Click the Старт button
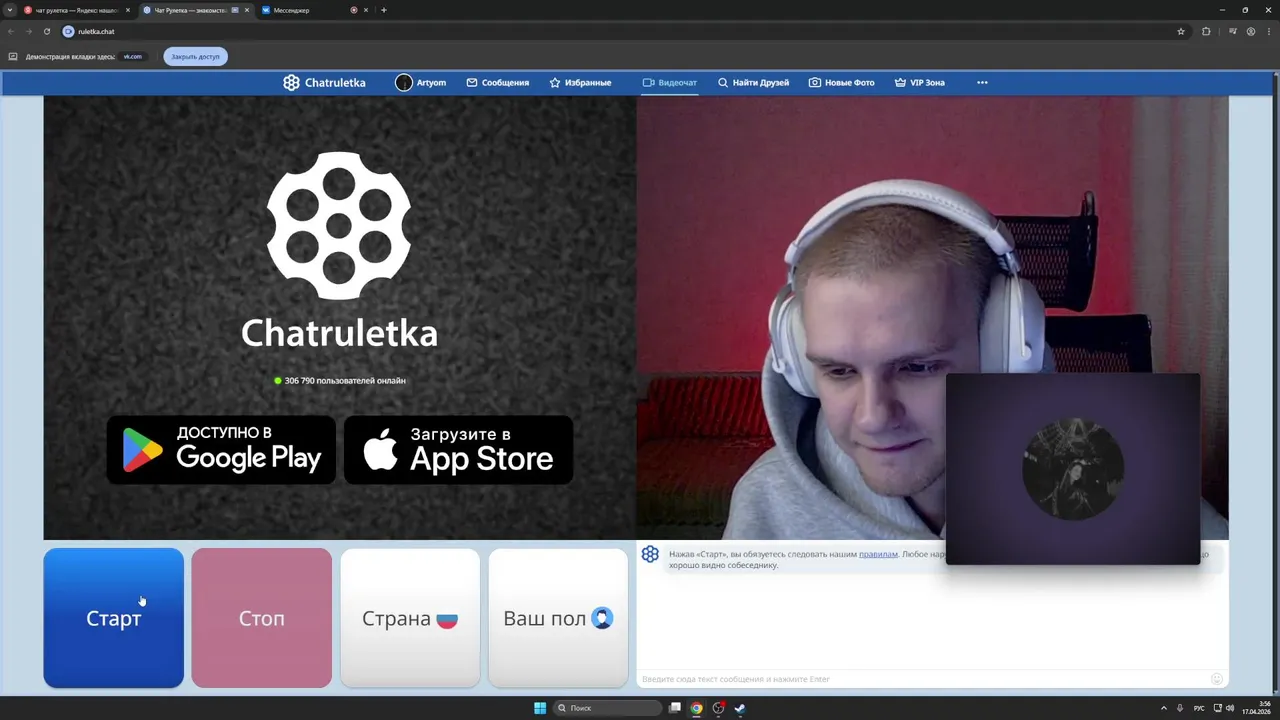This screenshot has width=1280, height=720. point(113,618)
